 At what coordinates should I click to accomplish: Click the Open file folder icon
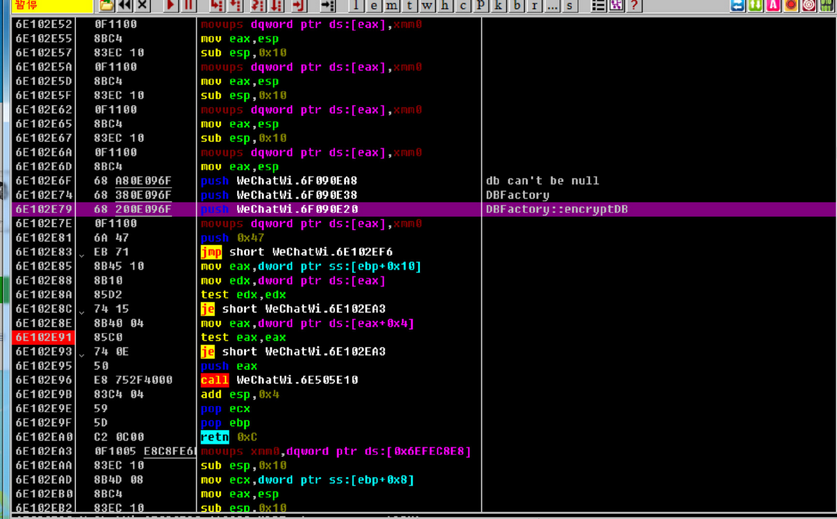tap(106, 5)
